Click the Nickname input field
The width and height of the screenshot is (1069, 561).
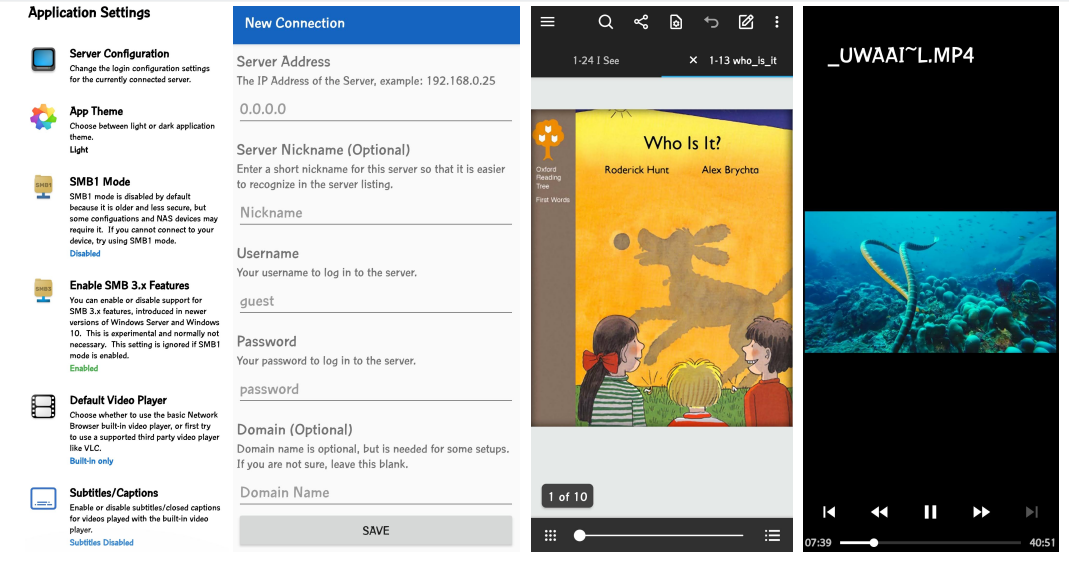pos(376,213)
